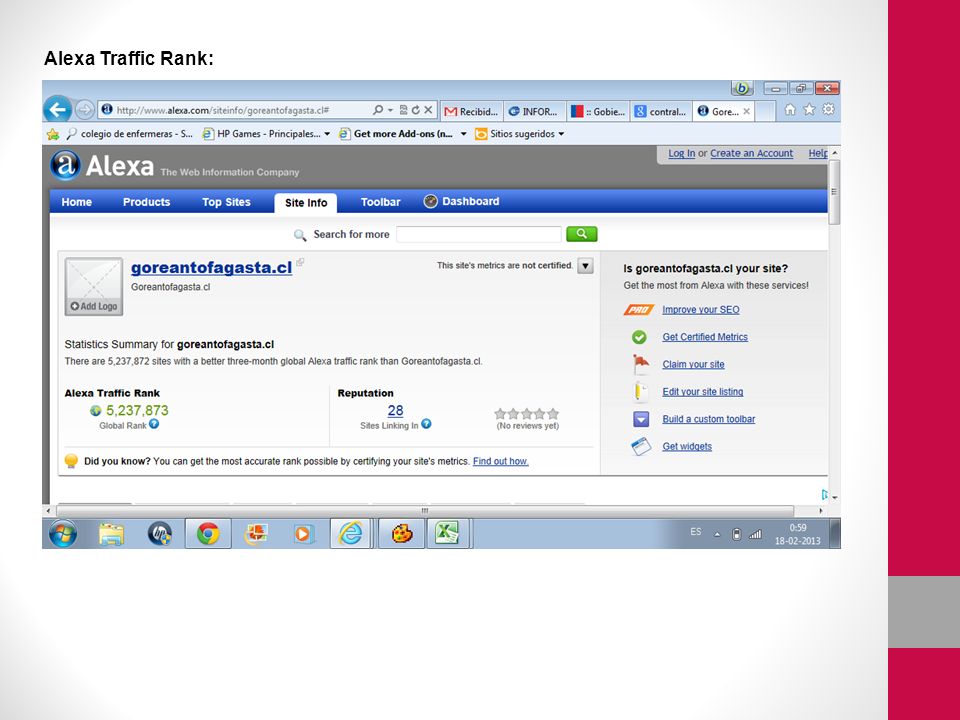The image size is (960, 720).
Task: Click the lightbulb Did you know icon
Action: pyautogui.click(x=72, y=461)
